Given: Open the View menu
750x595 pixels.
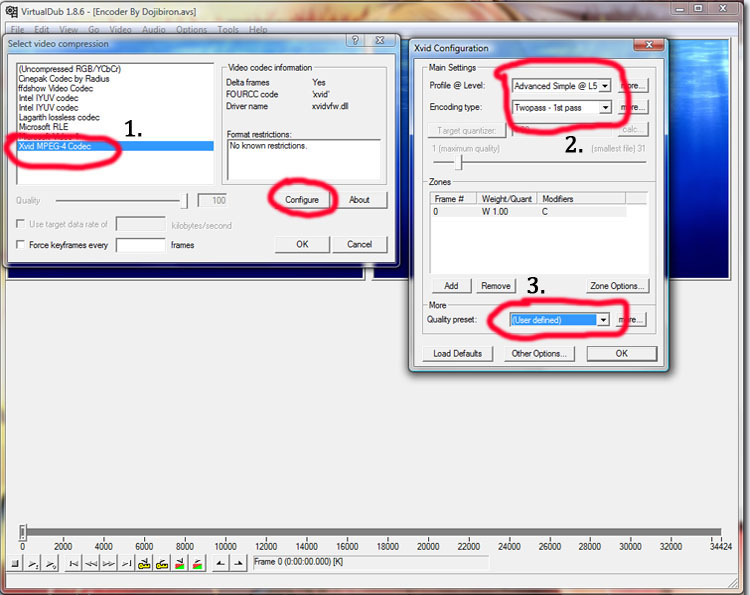Looking at the screenshot, I should [68, 30].
